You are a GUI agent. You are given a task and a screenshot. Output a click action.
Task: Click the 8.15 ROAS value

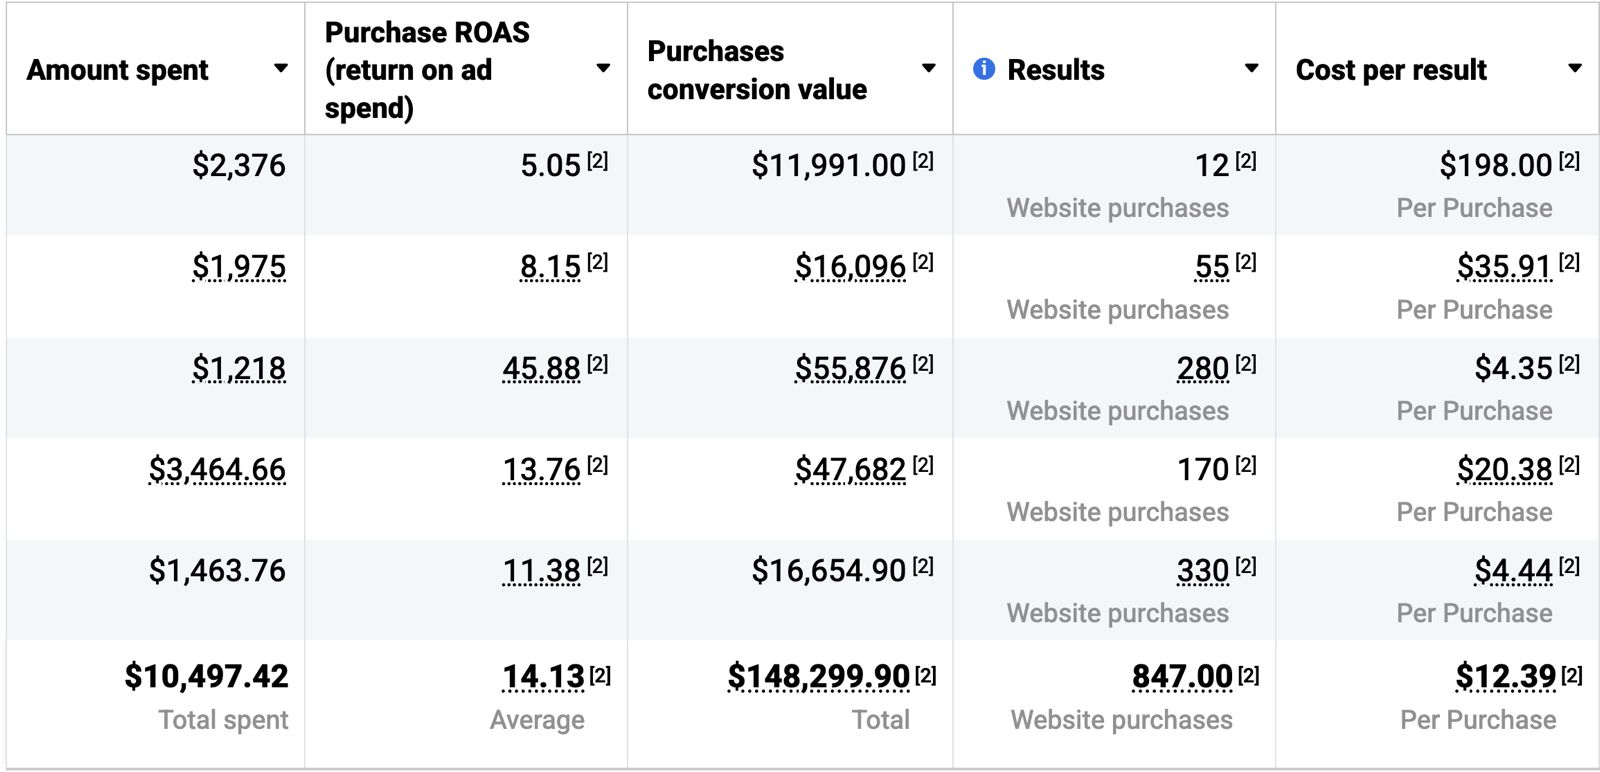550,267
